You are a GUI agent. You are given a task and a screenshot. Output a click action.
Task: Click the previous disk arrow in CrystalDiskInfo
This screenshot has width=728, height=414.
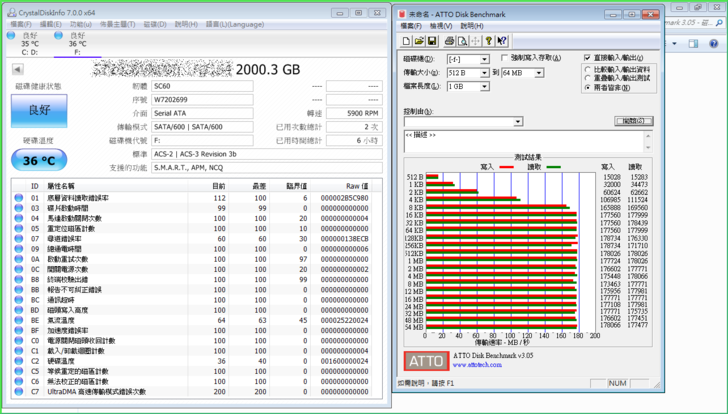click(x=17, y=70)
